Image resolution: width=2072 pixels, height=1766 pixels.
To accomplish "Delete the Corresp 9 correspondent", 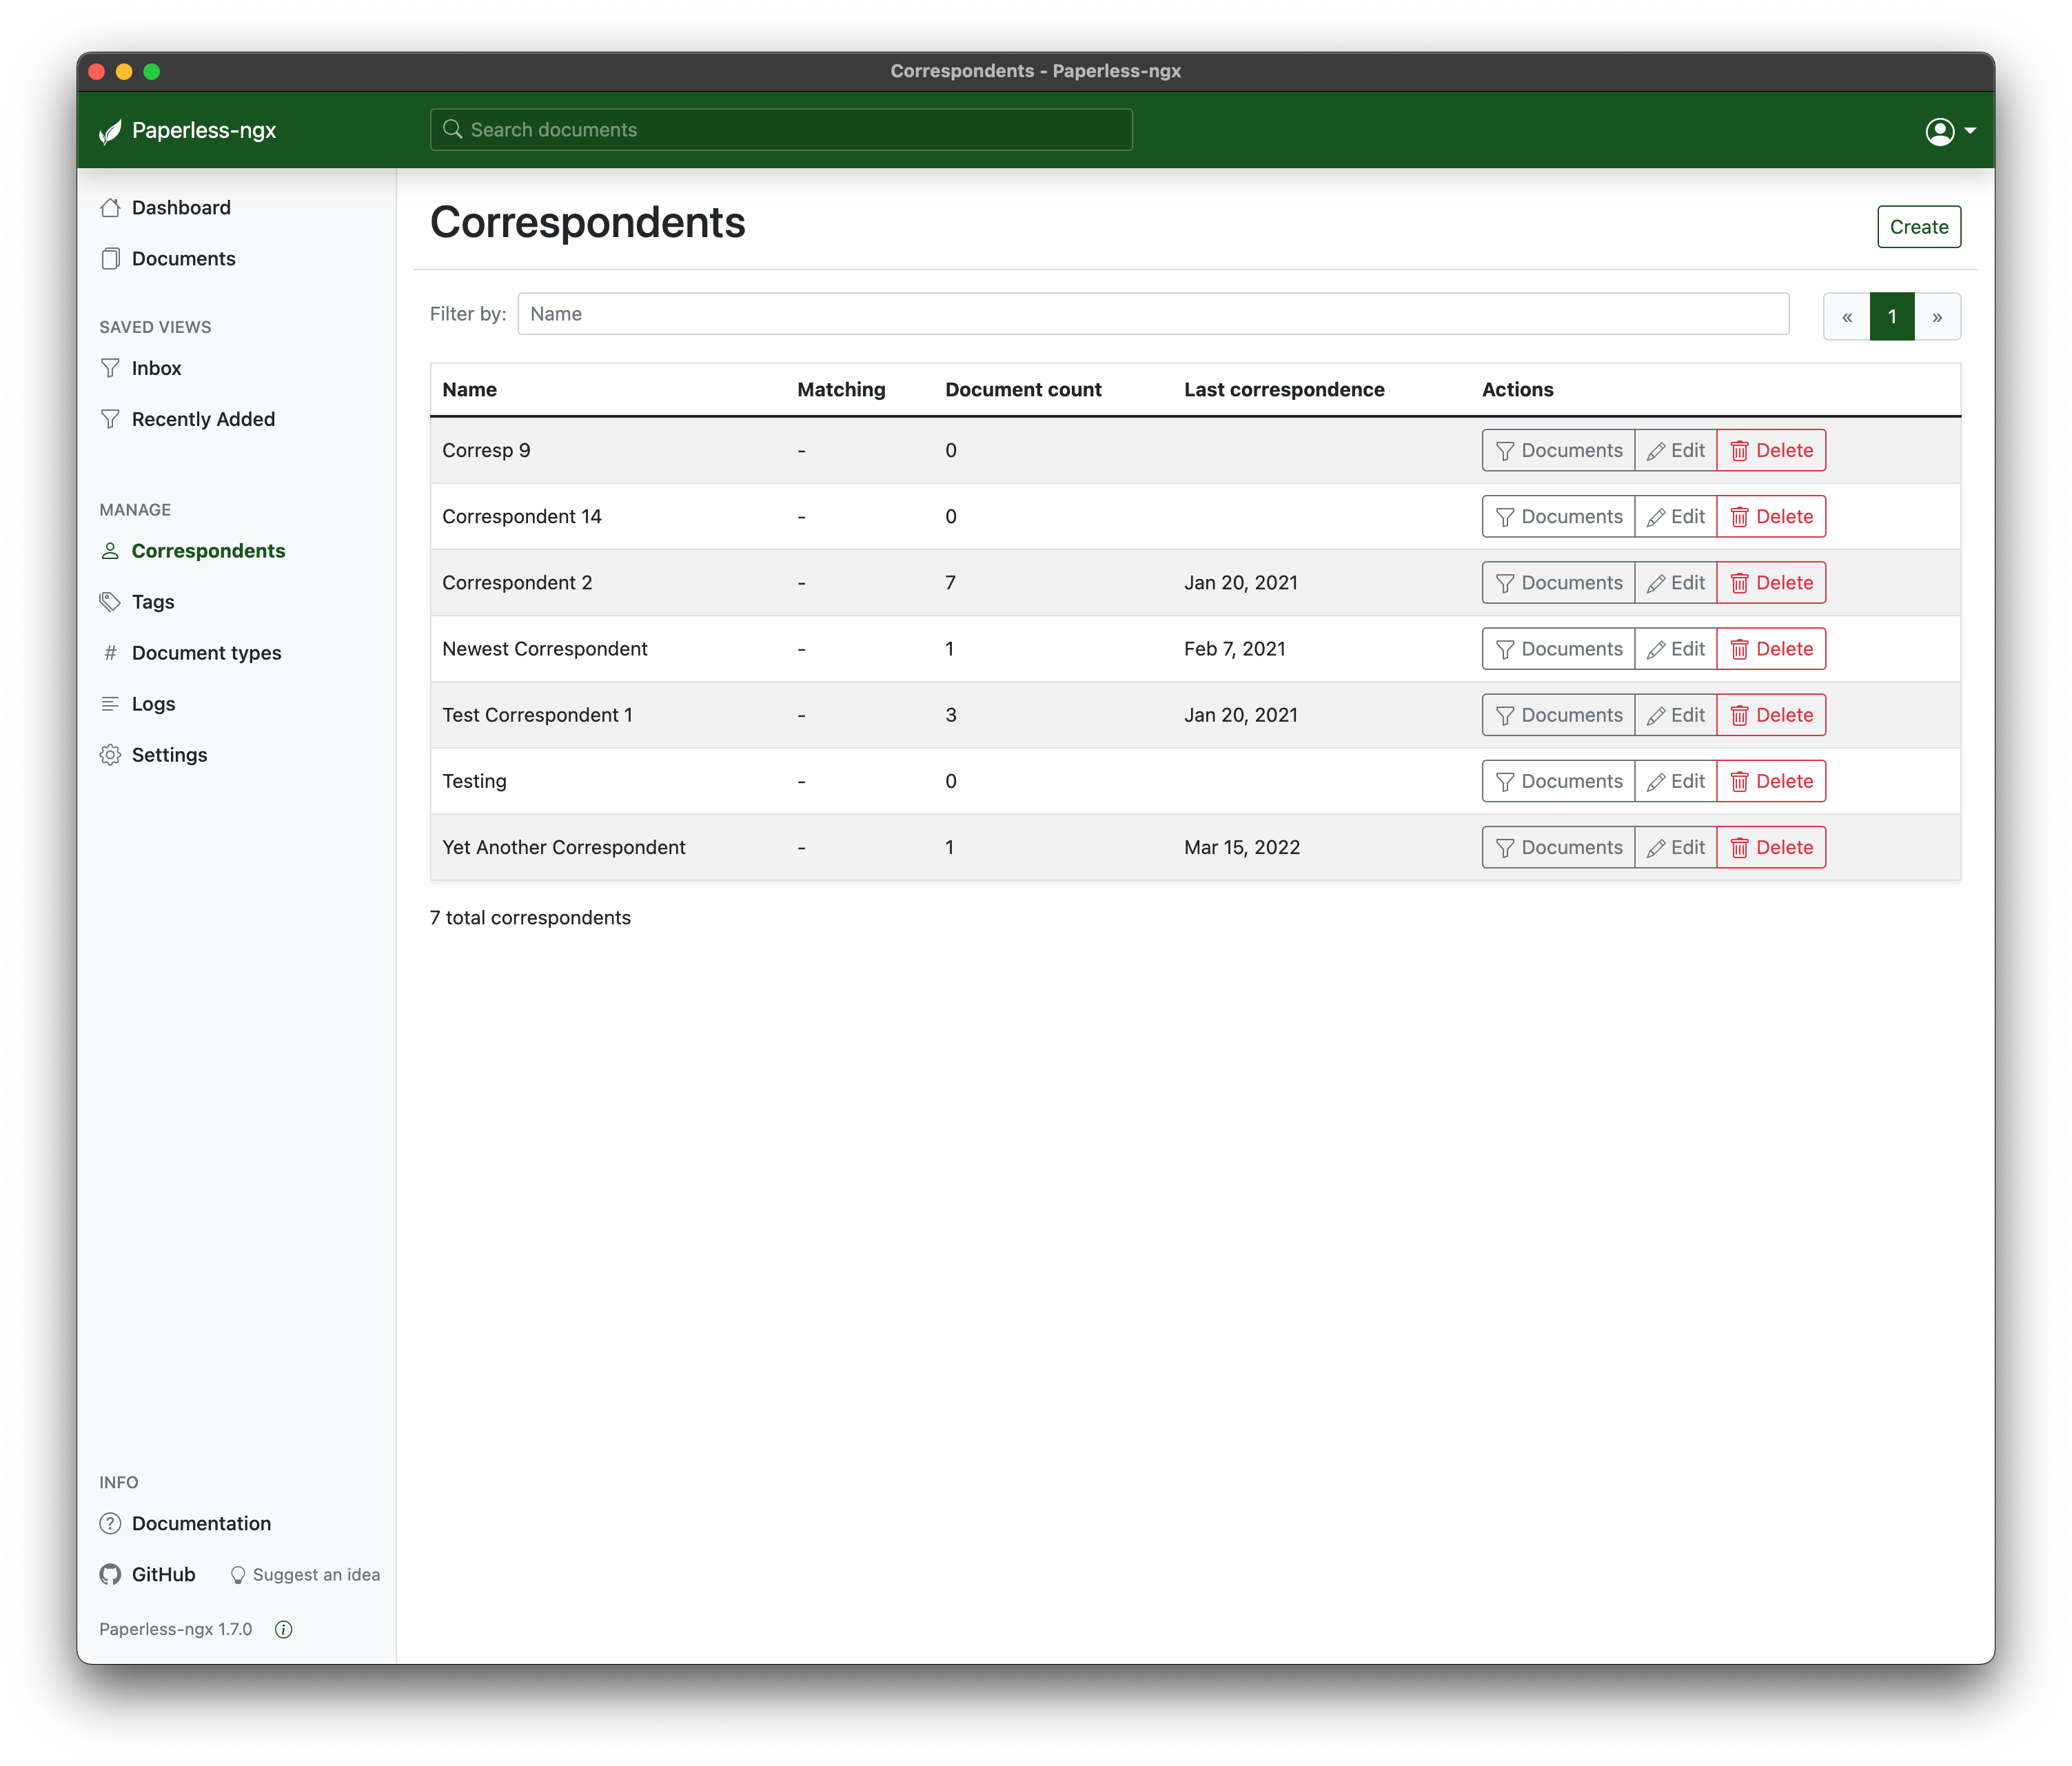I will pyautogui.click(x=1771, y=450).
